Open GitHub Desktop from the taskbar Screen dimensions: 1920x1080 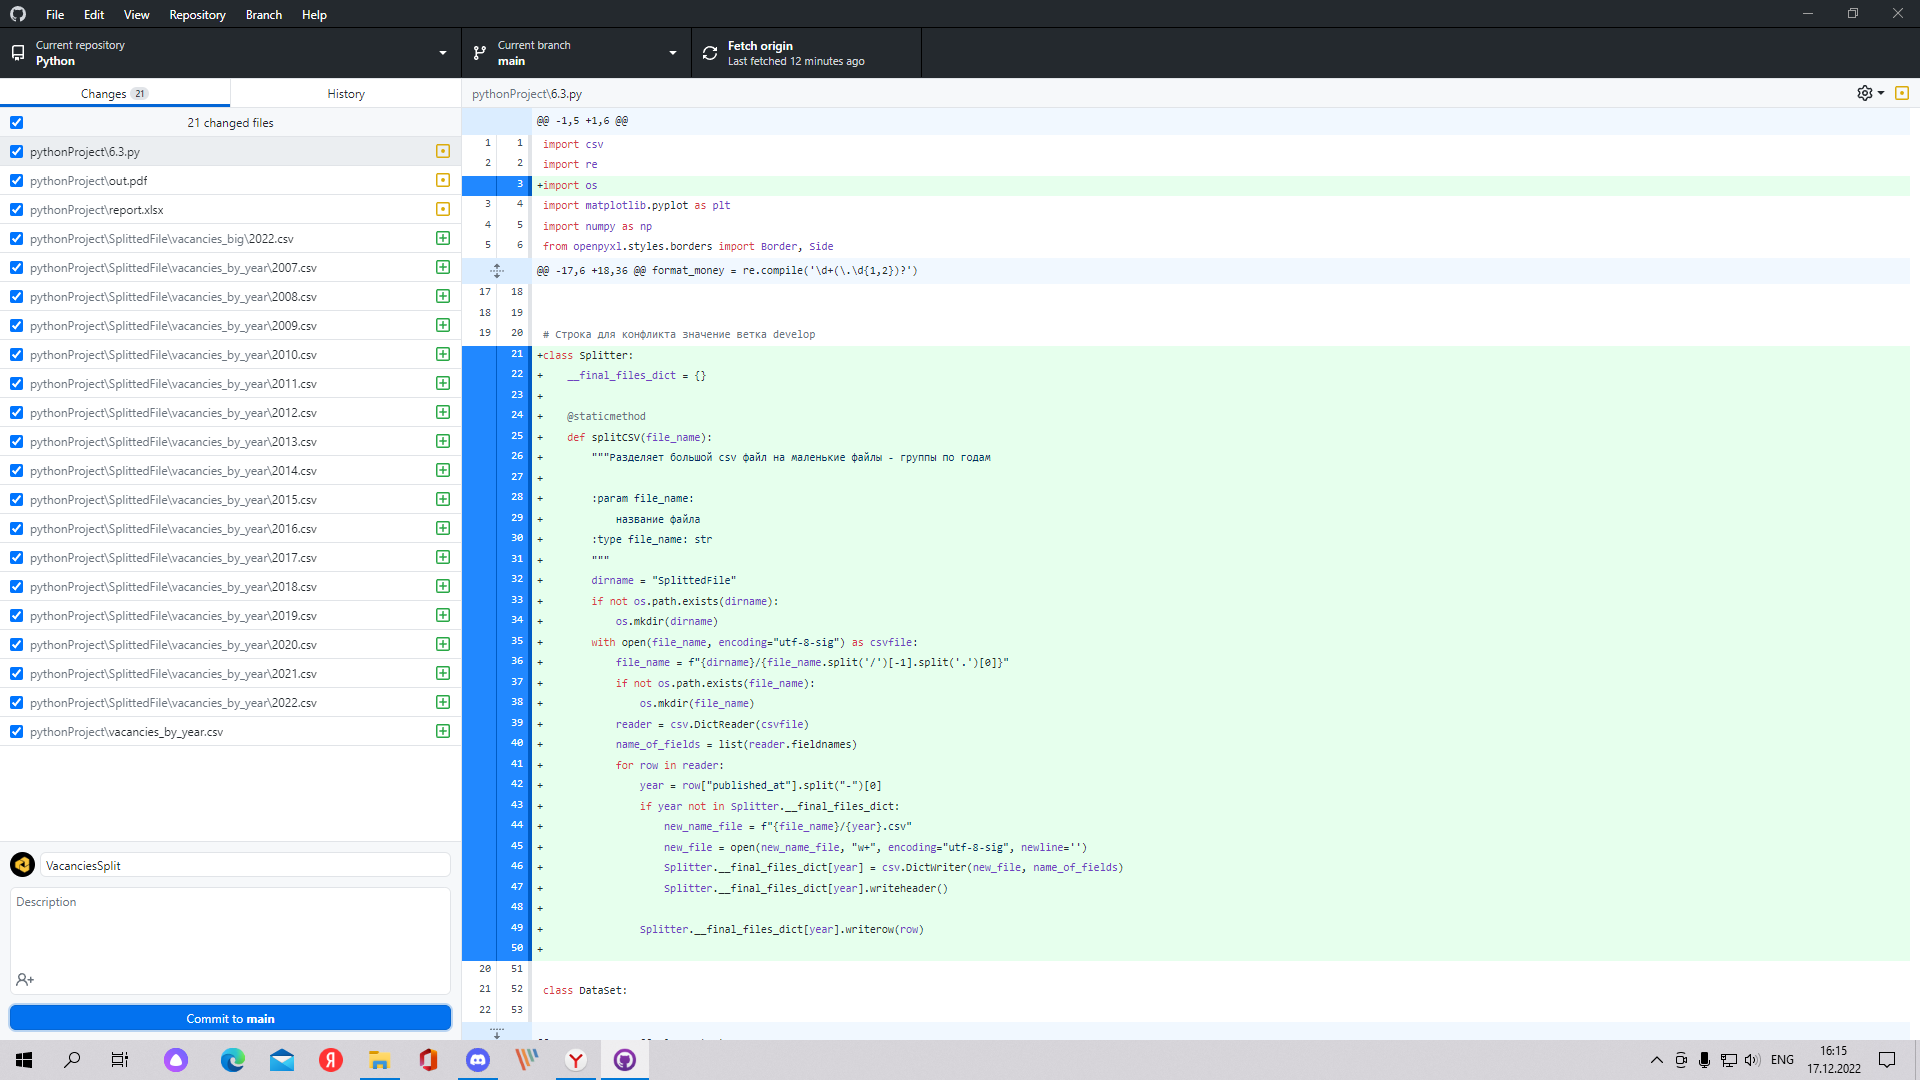pyautogui.click(x=624, y=1060)
